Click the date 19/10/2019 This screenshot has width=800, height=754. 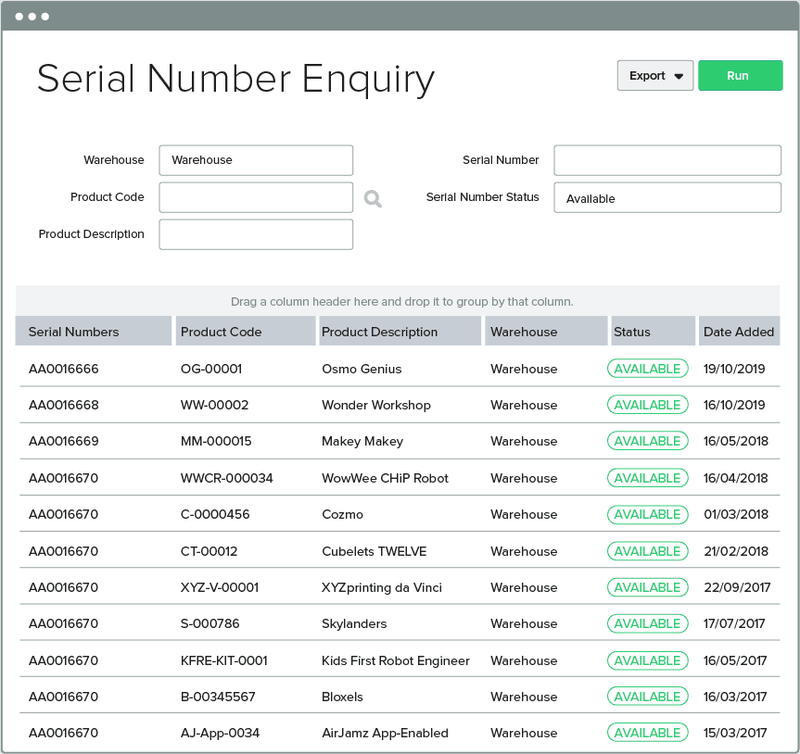734,369
